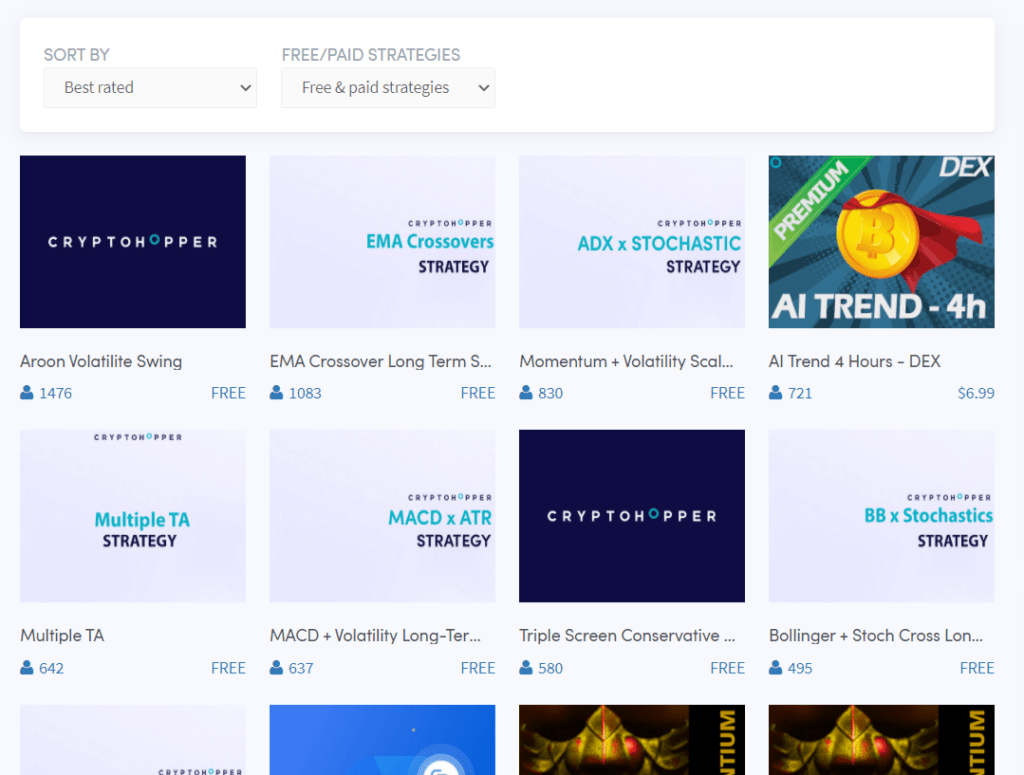
Task: Click the 'Bollinger + Stoch Cross Lon...' title
Action: click(x=876, y=635)
